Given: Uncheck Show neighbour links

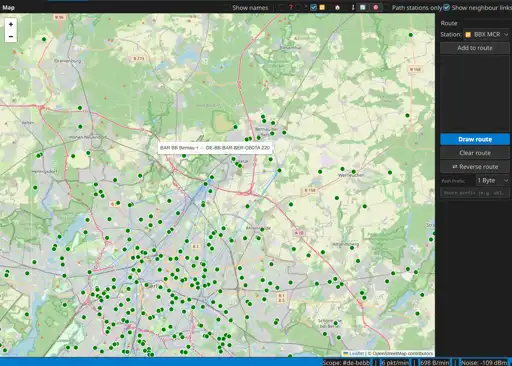Looking at the screenshot, I should coord(447,7).
